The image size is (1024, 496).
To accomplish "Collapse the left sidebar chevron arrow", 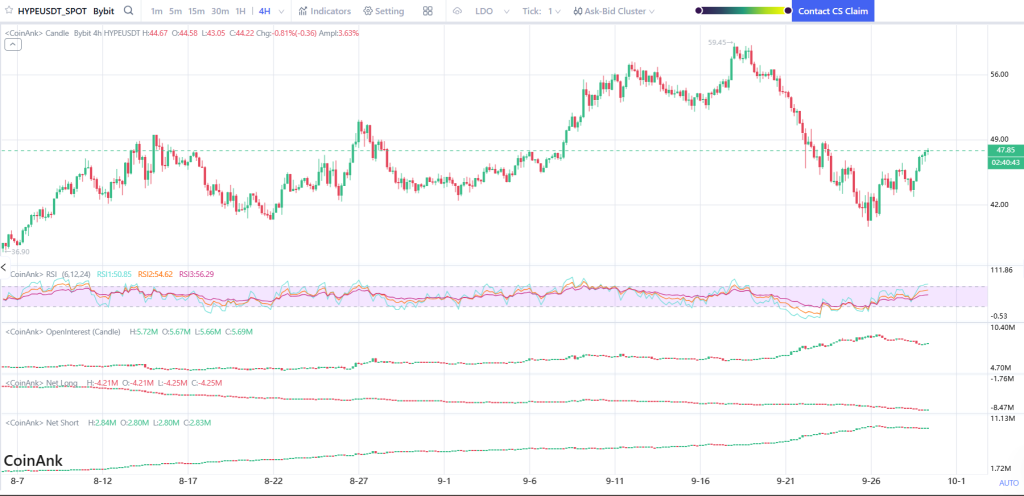I will (3, 268).
